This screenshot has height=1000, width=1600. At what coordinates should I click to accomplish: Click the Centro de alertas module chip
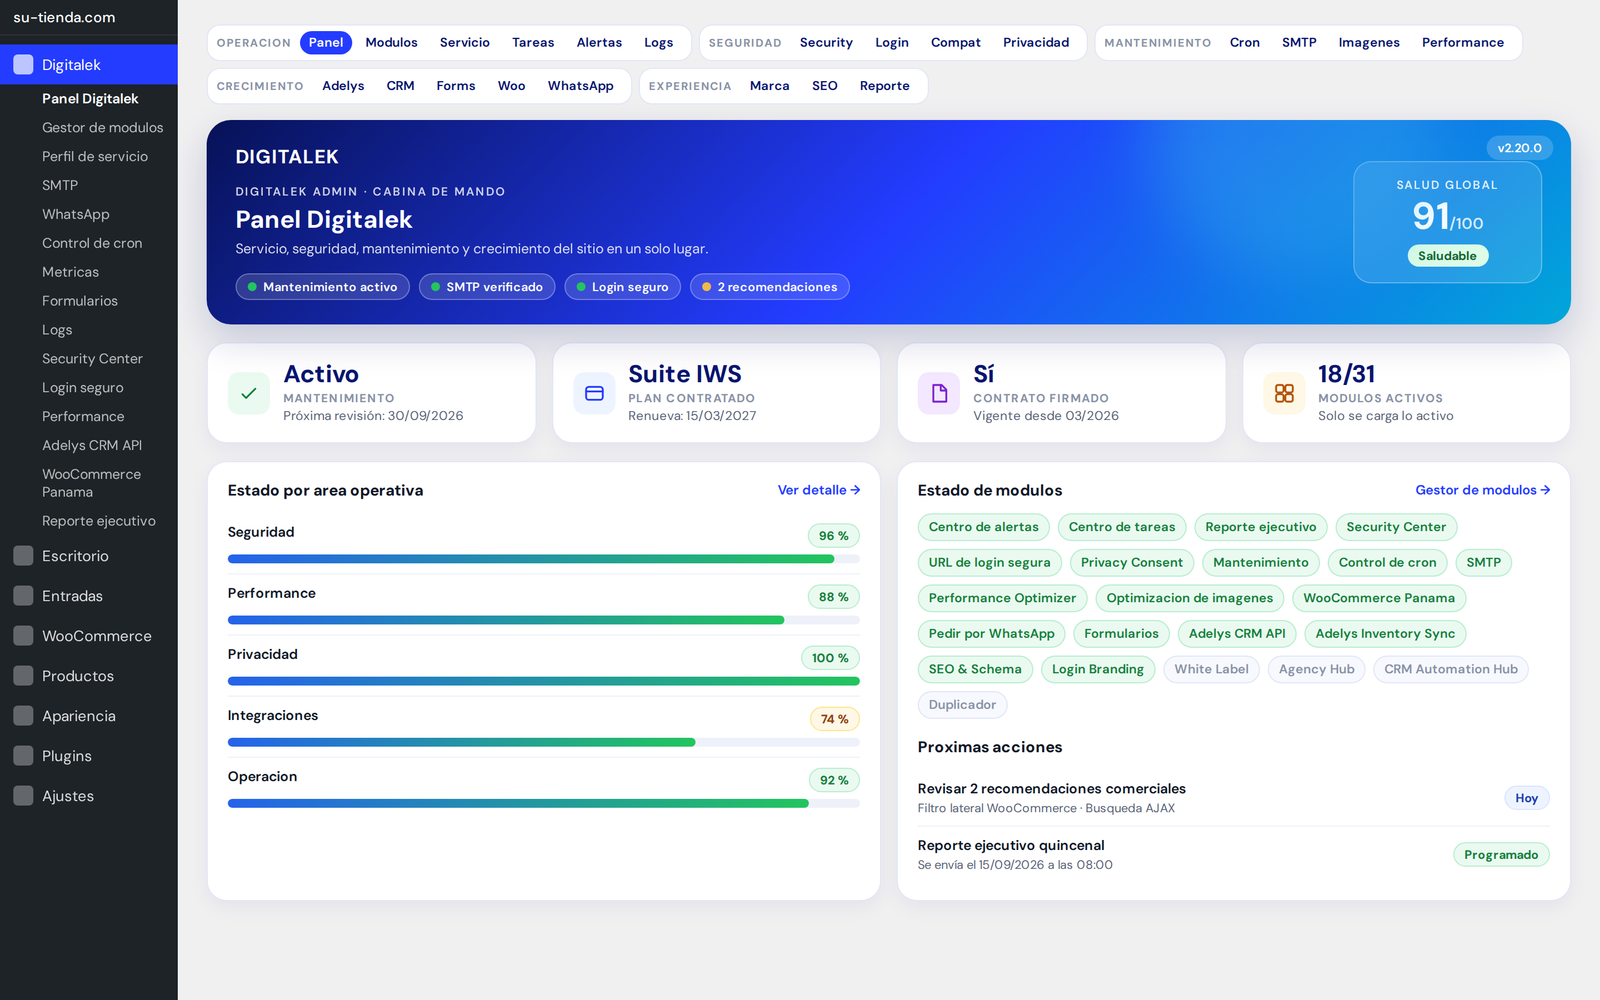983,527
